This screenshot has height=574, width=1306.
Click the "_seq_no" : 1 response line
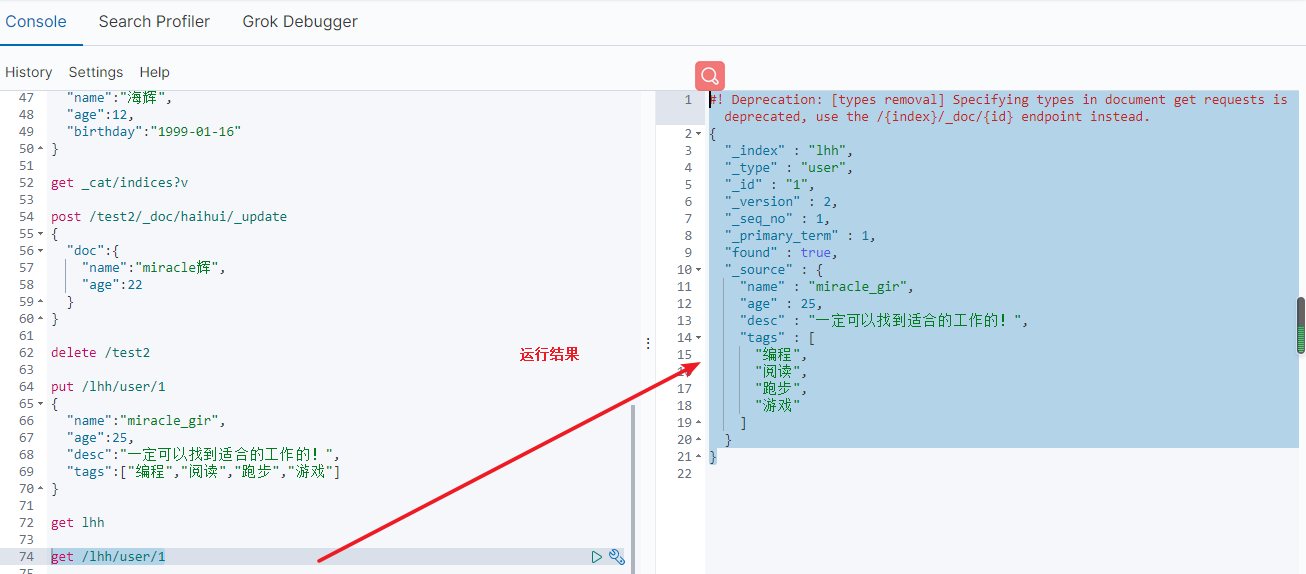(777, 219)
